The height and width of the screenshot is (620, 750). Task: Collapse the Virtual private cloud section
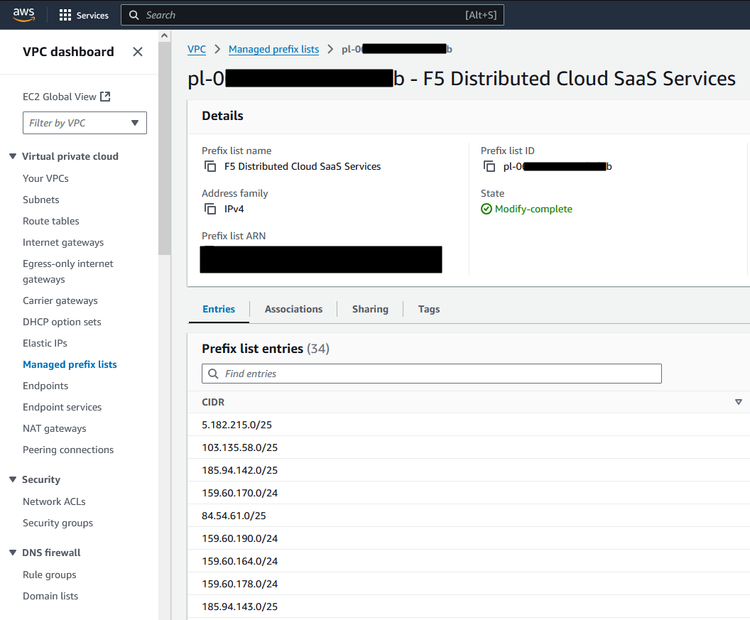(13, 156)
